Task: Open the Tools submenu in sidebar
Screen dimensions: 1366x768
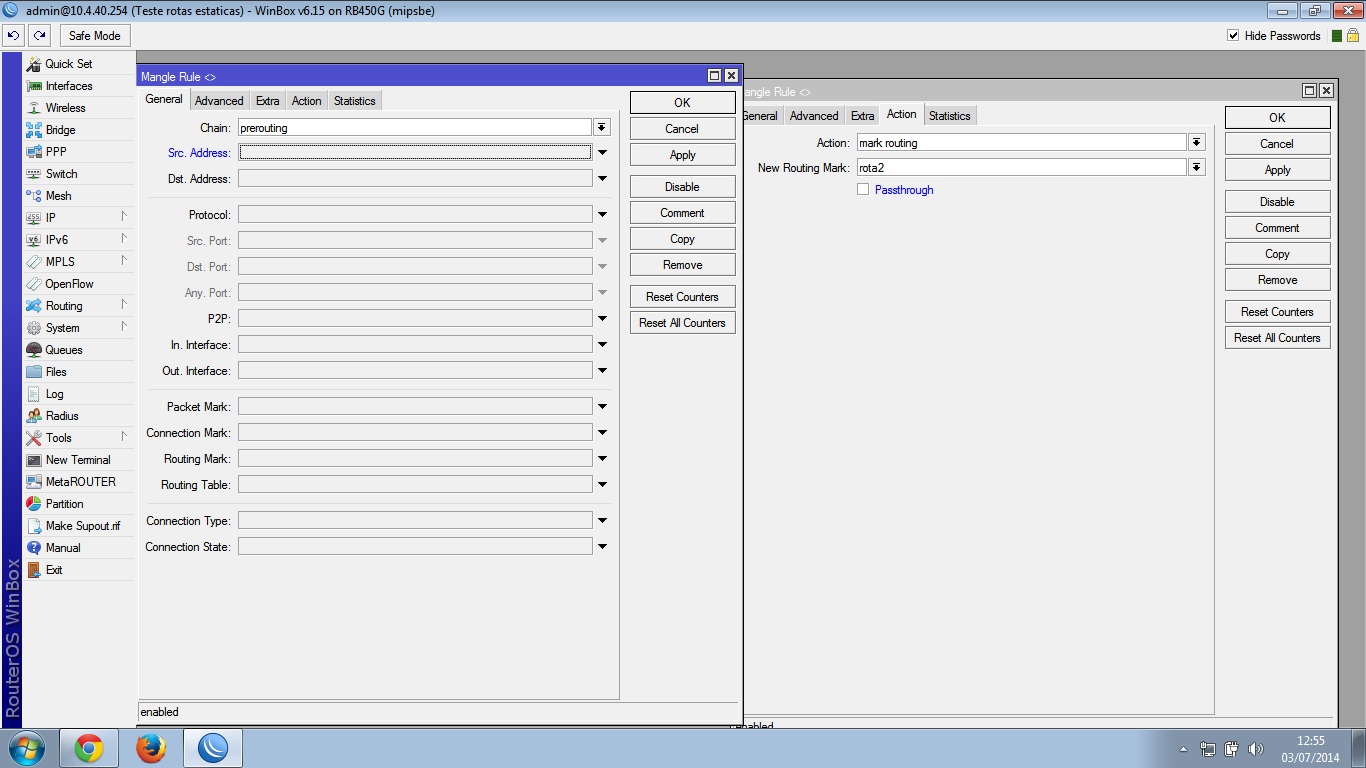Action: [78, 438]
